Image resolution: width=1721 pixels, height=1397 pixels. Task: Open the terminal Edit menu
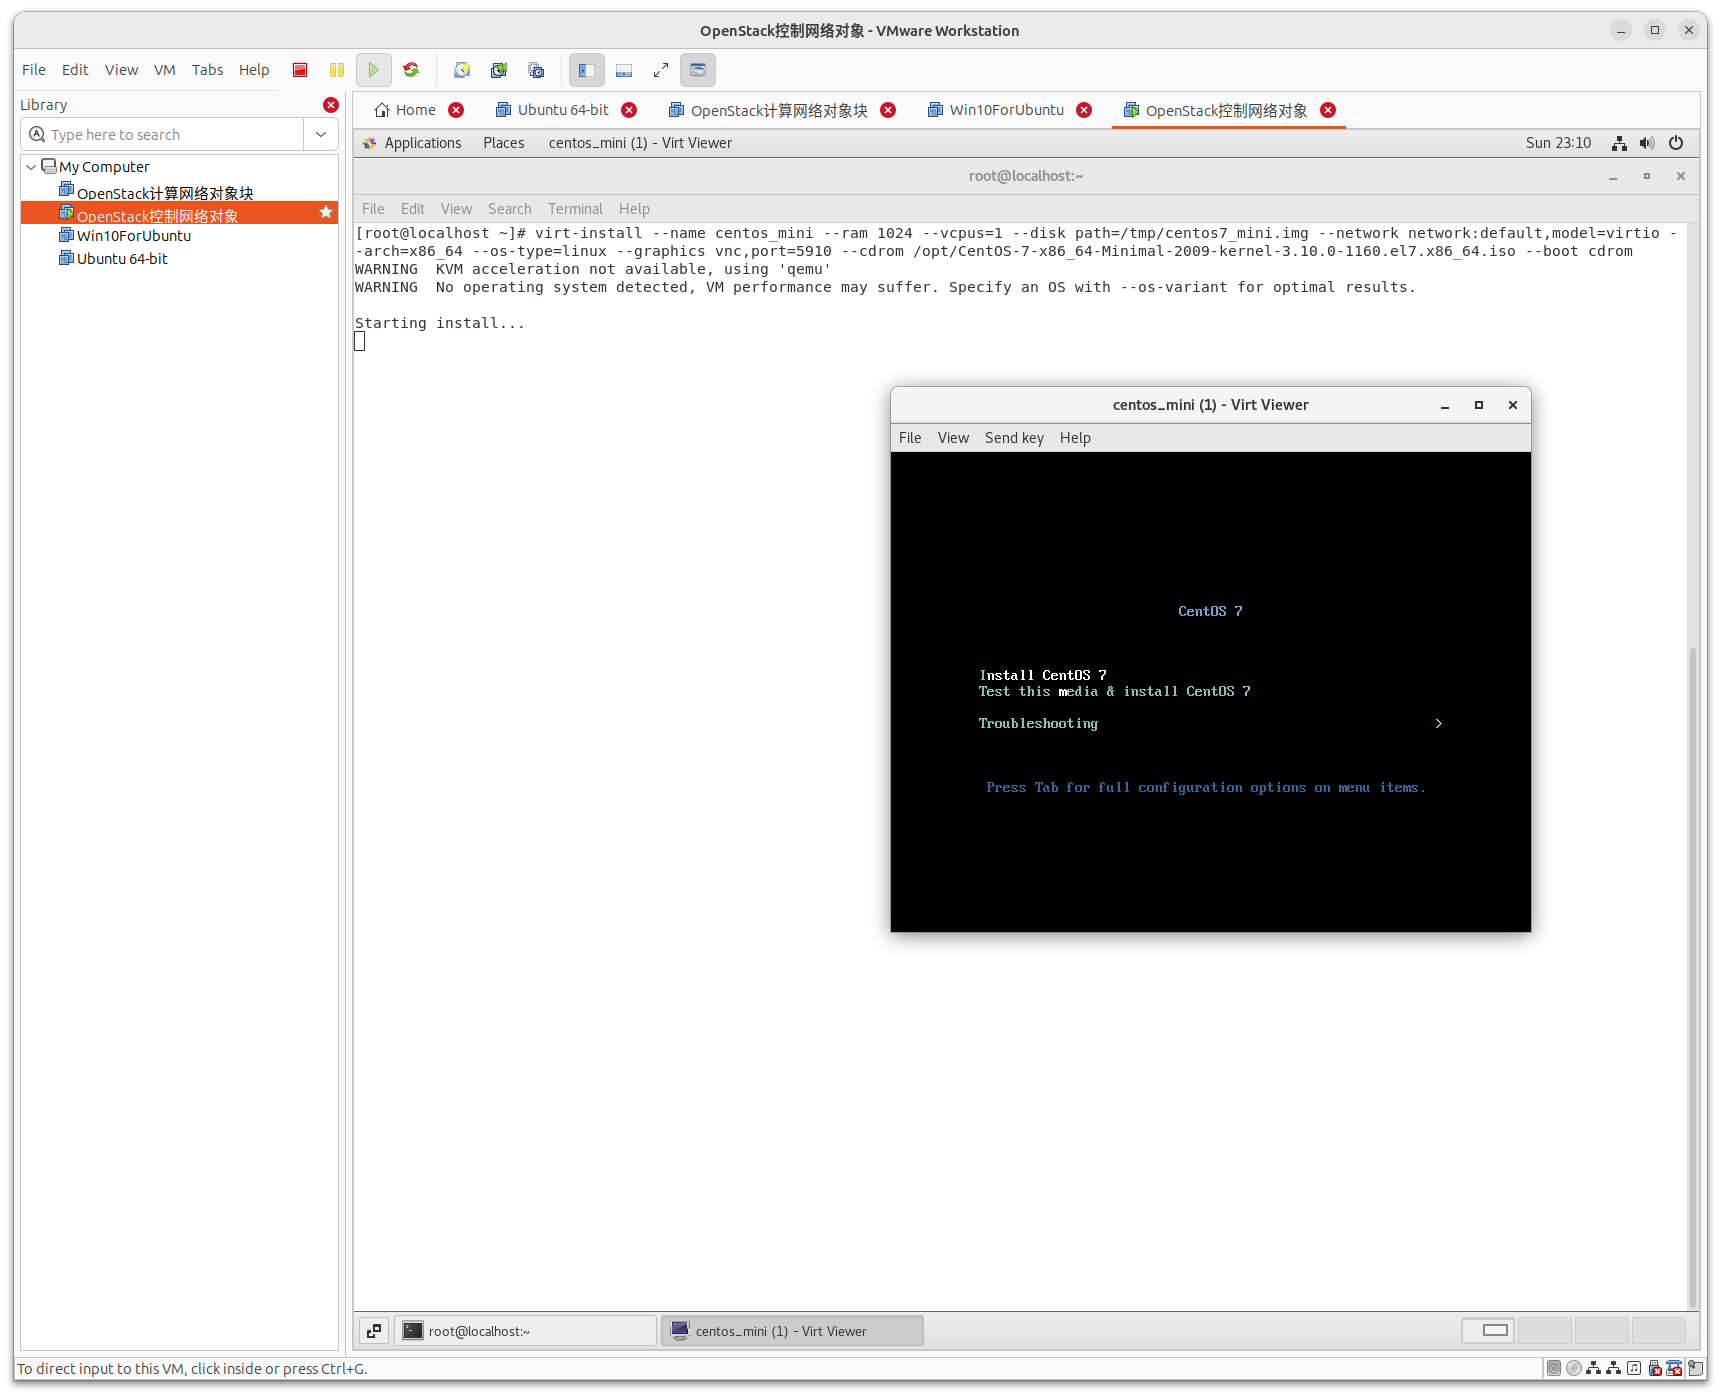[413, 209]
